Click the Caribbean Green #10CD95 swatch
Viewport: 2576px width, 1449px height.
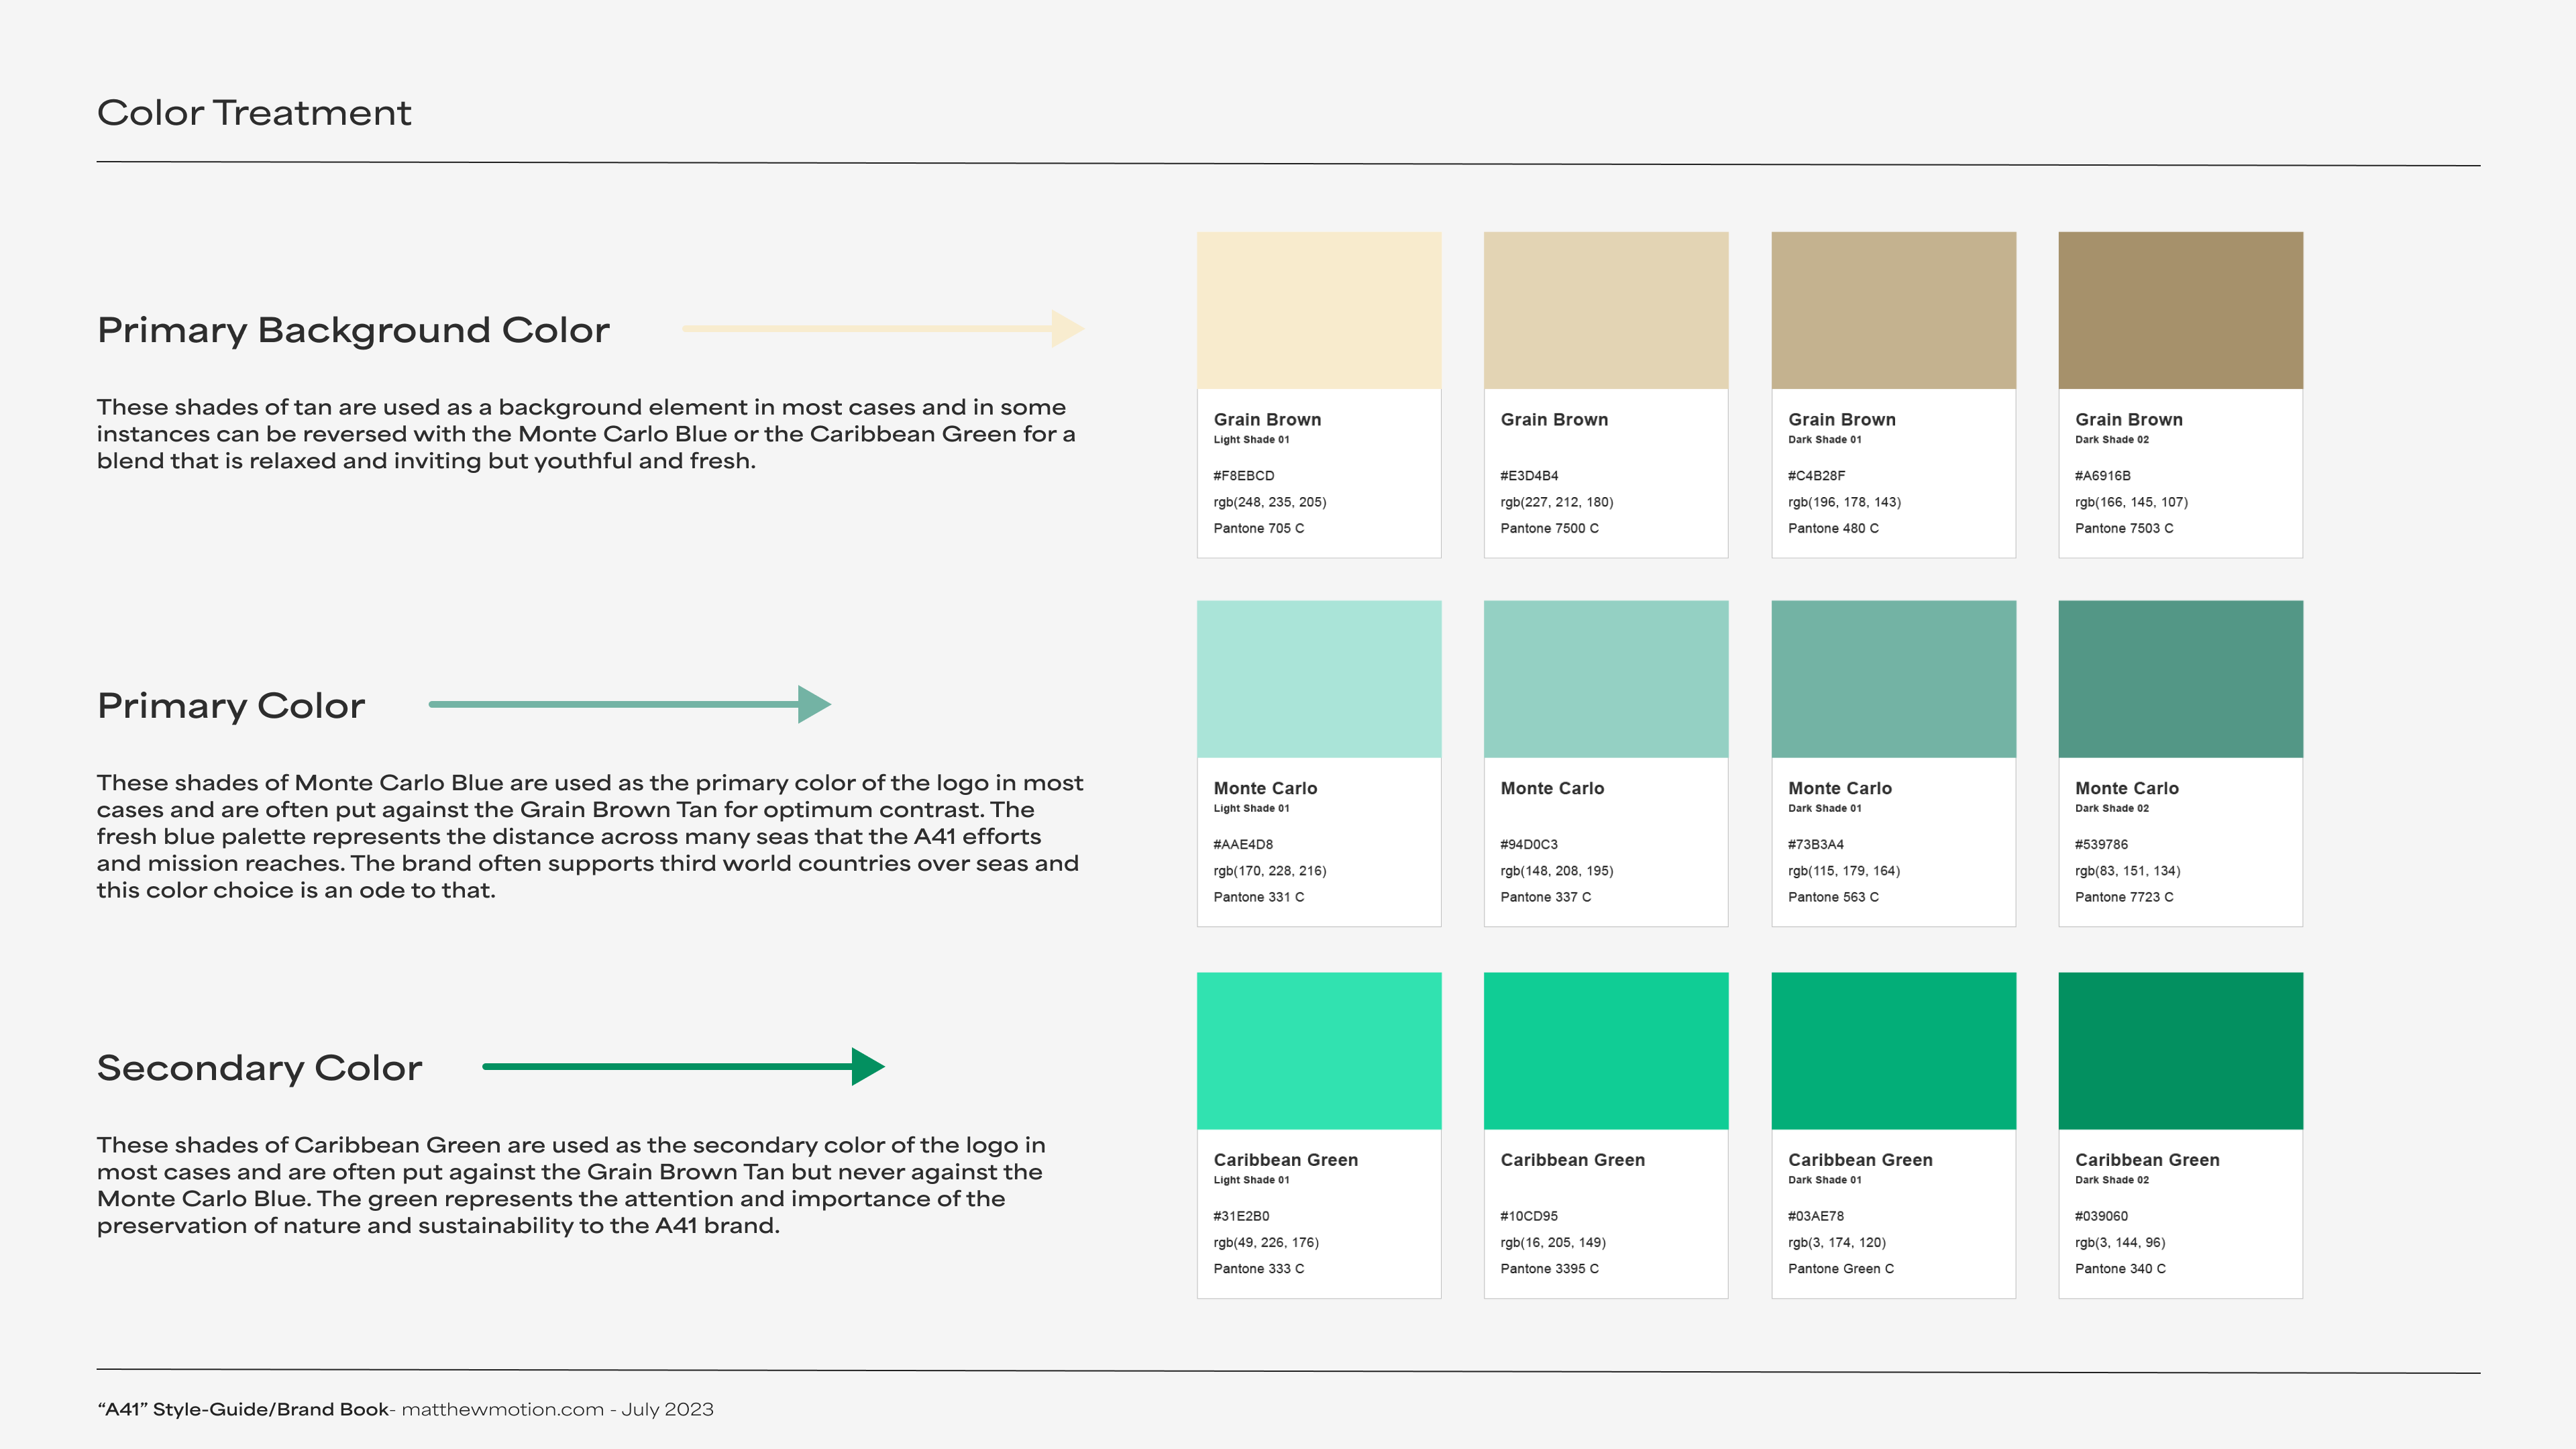click(x=1605, y=1050)
